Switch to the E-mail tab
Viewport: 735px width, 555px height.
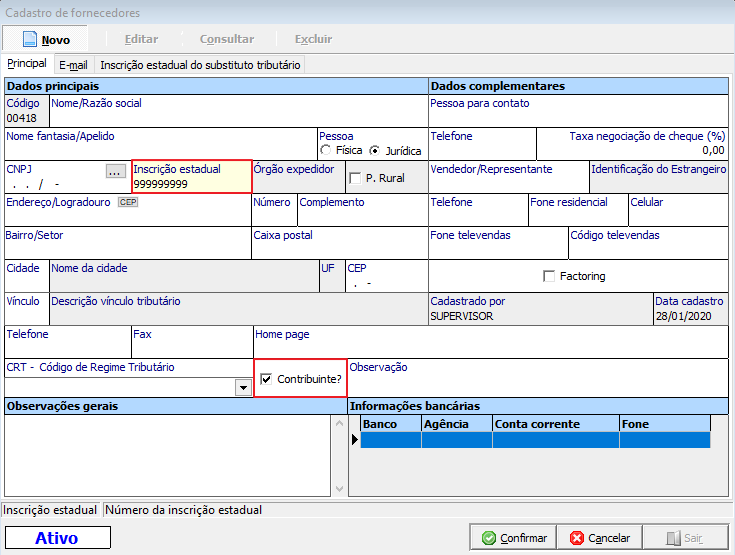[73, 65]
